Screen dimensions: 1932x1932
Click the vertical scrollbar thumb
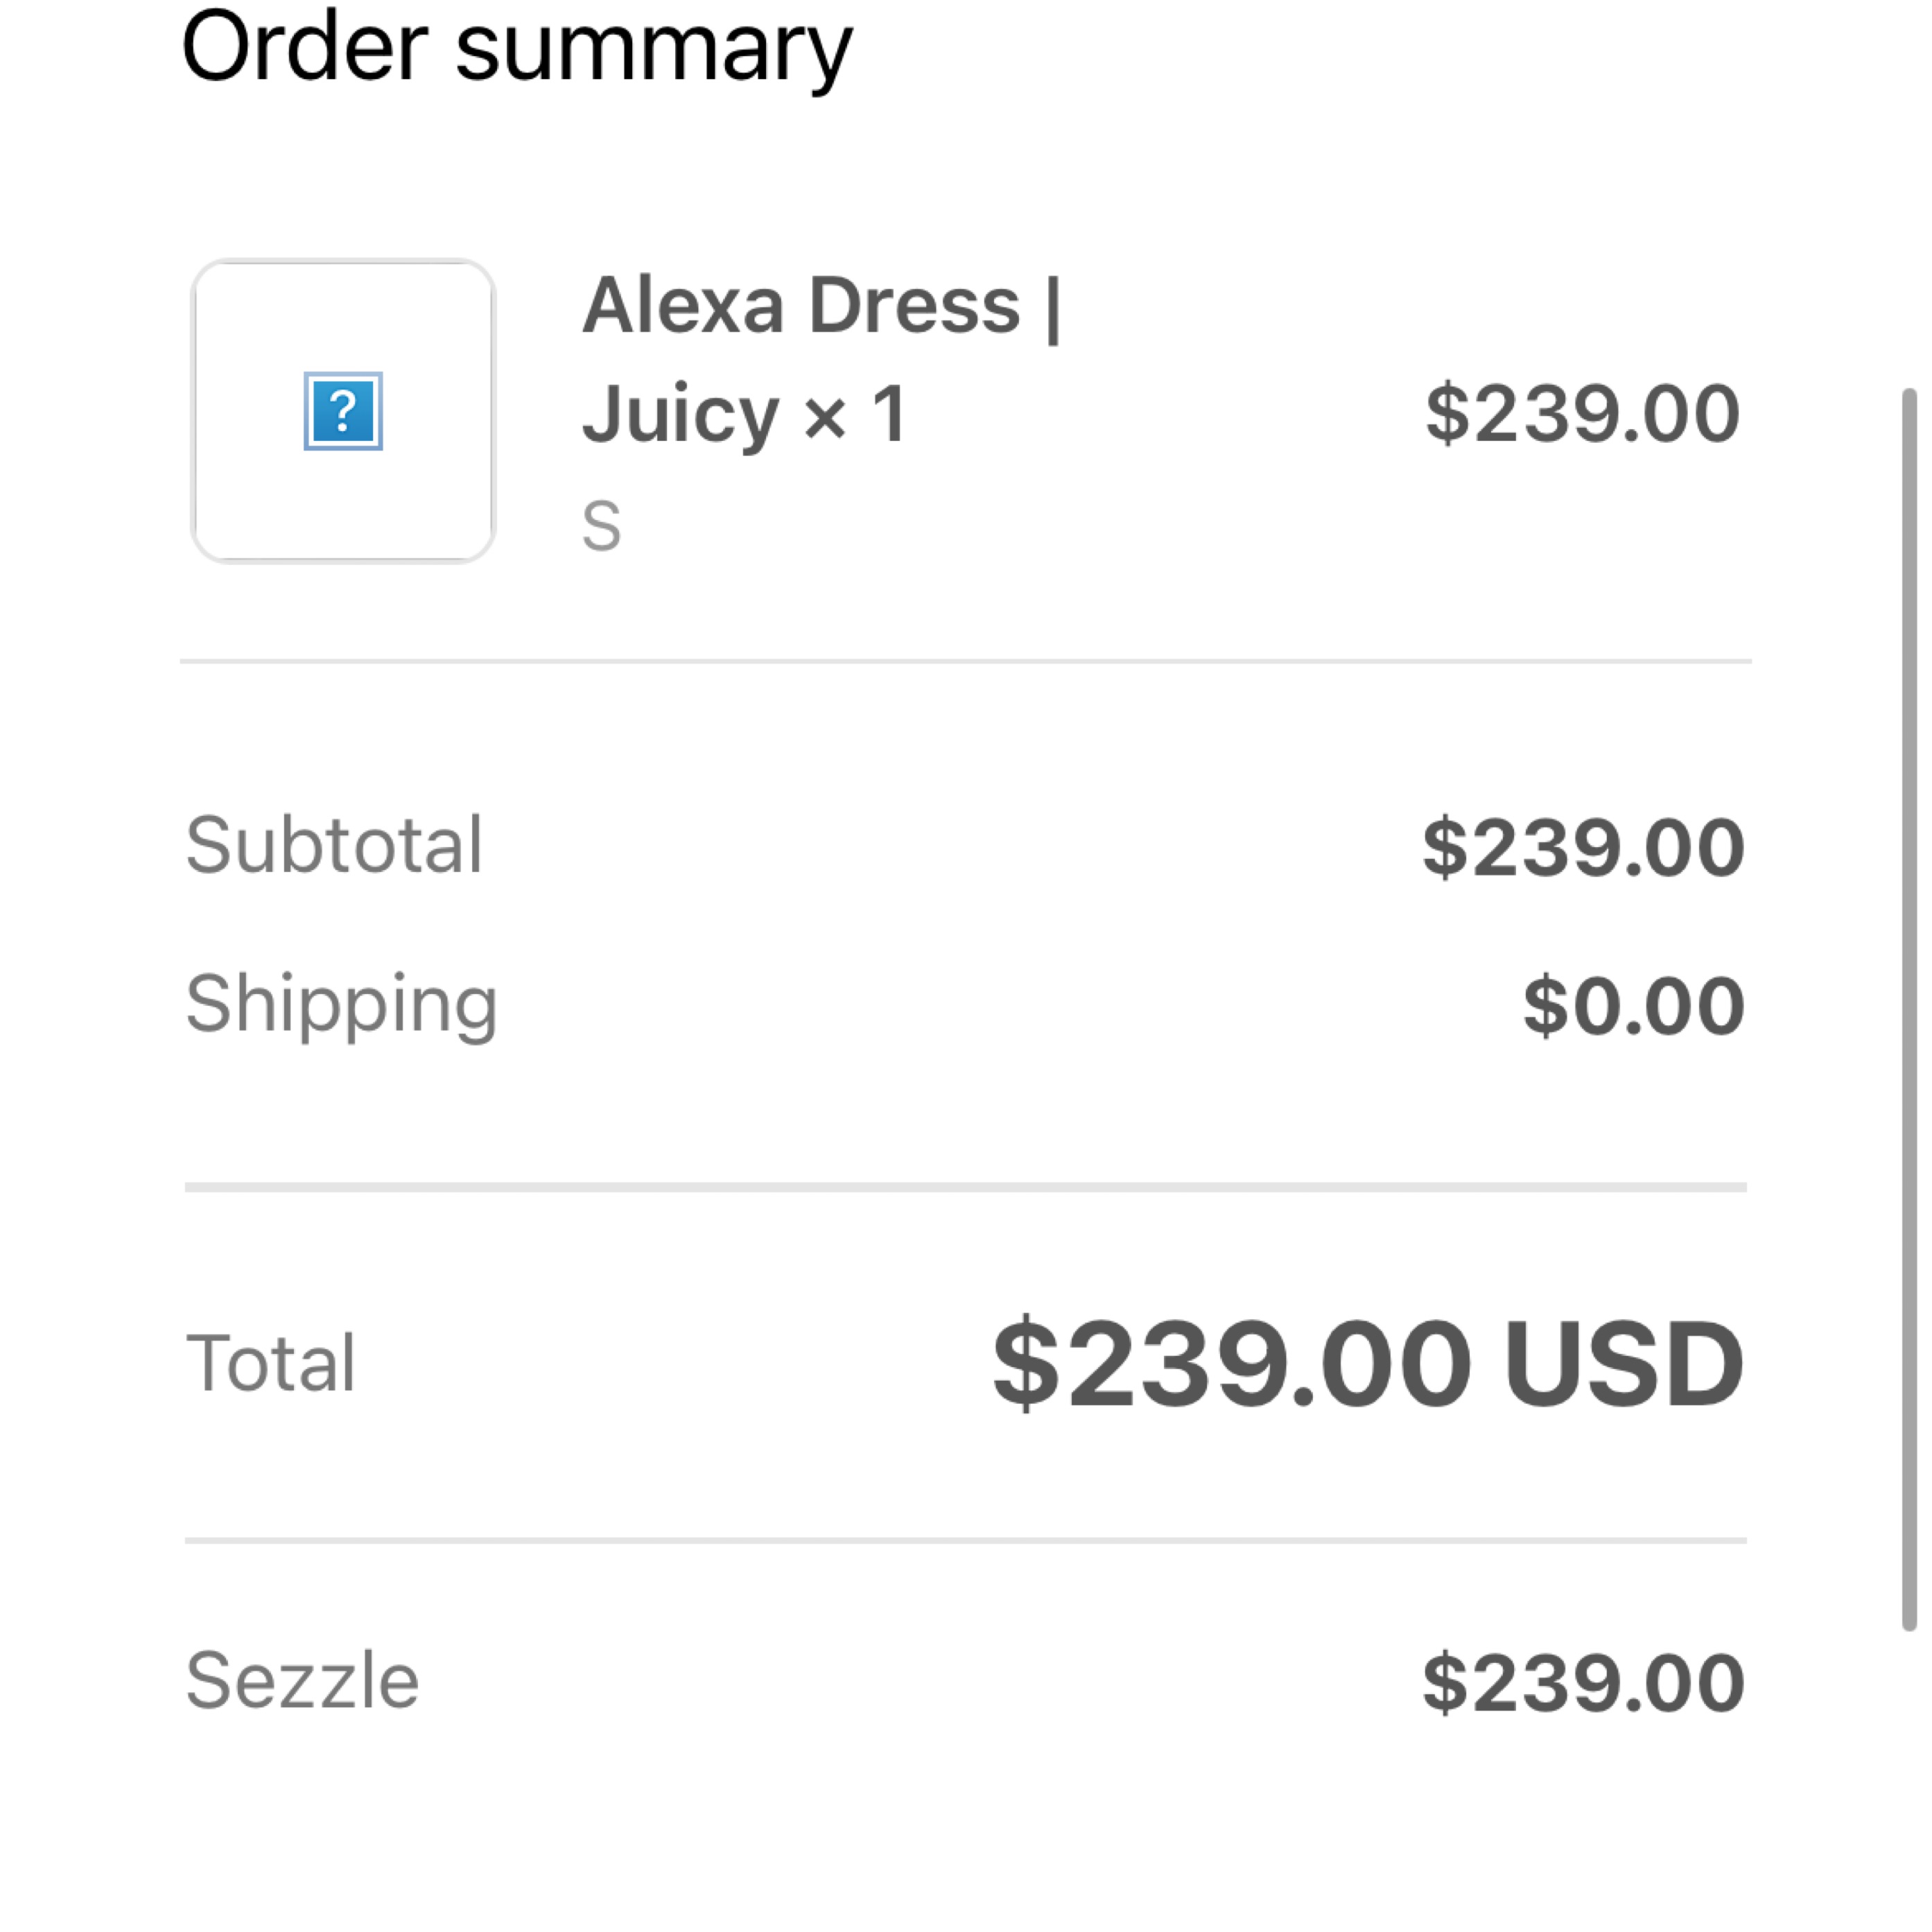1908,1010
